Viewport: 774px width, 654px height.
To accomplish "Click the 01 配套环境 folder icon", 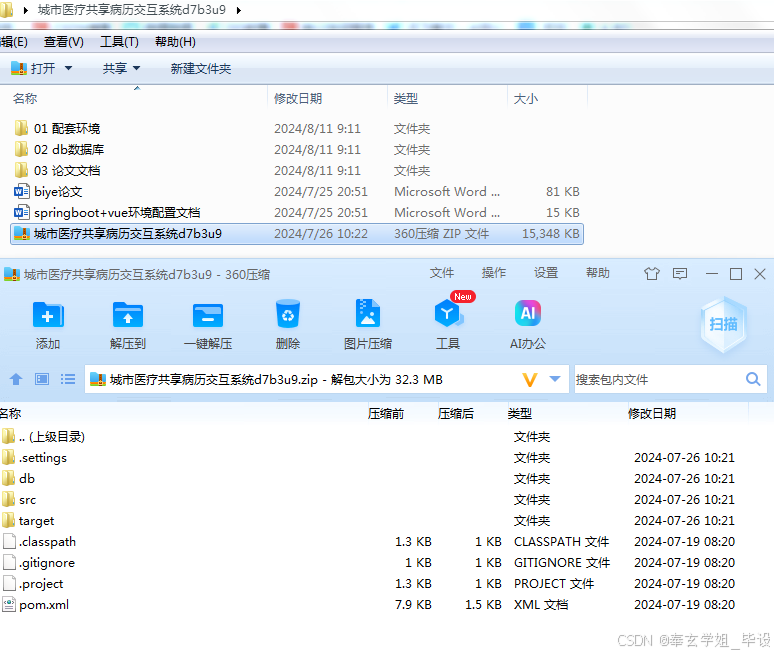I will [x=21, y=128].
